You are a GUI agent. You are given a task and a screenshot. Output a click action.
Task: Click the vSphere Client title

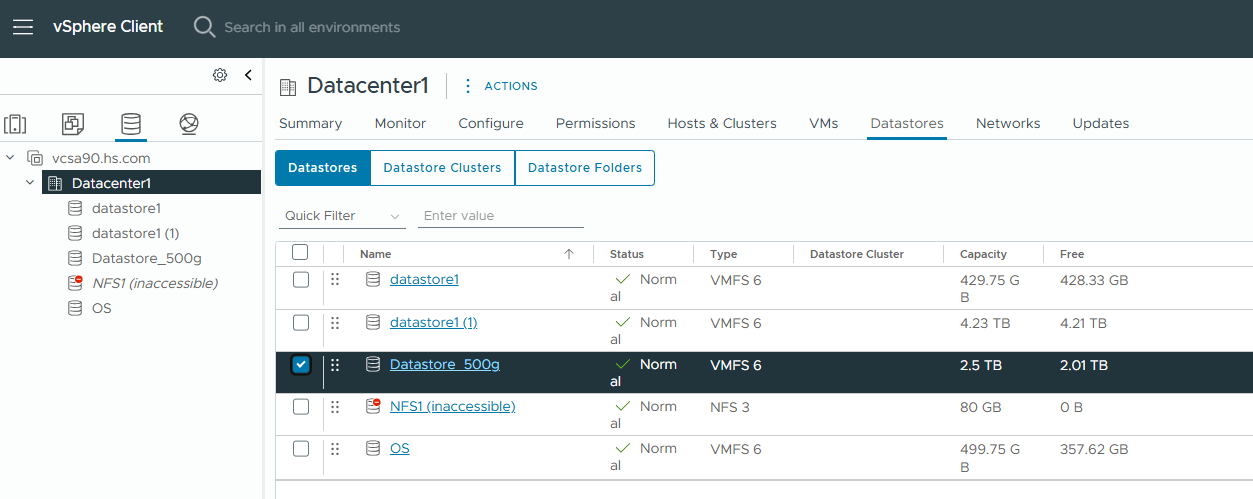(x=108, y=27)
